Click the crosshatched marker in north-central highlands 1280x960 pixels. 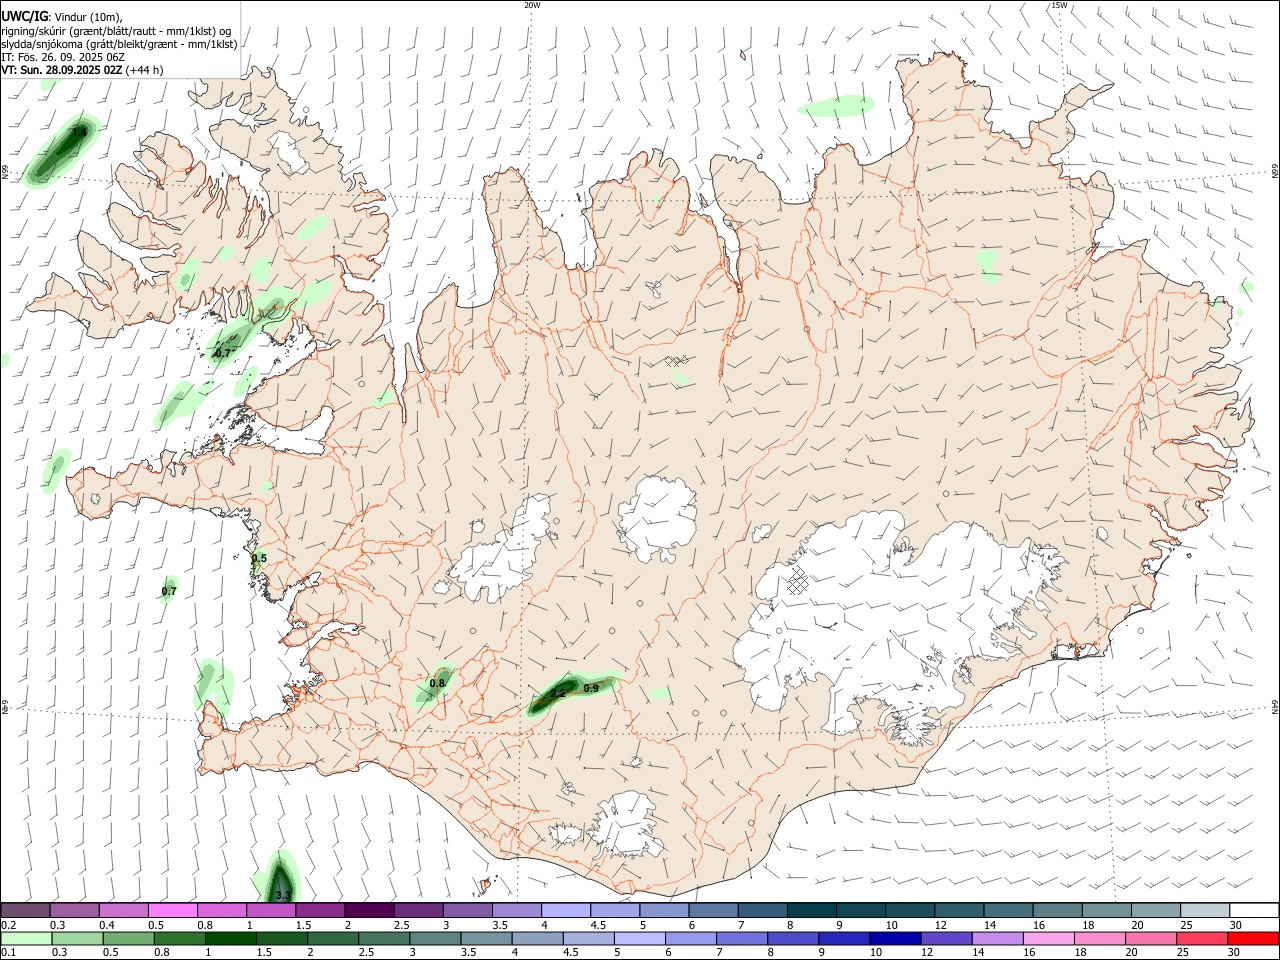pos(678,360)
